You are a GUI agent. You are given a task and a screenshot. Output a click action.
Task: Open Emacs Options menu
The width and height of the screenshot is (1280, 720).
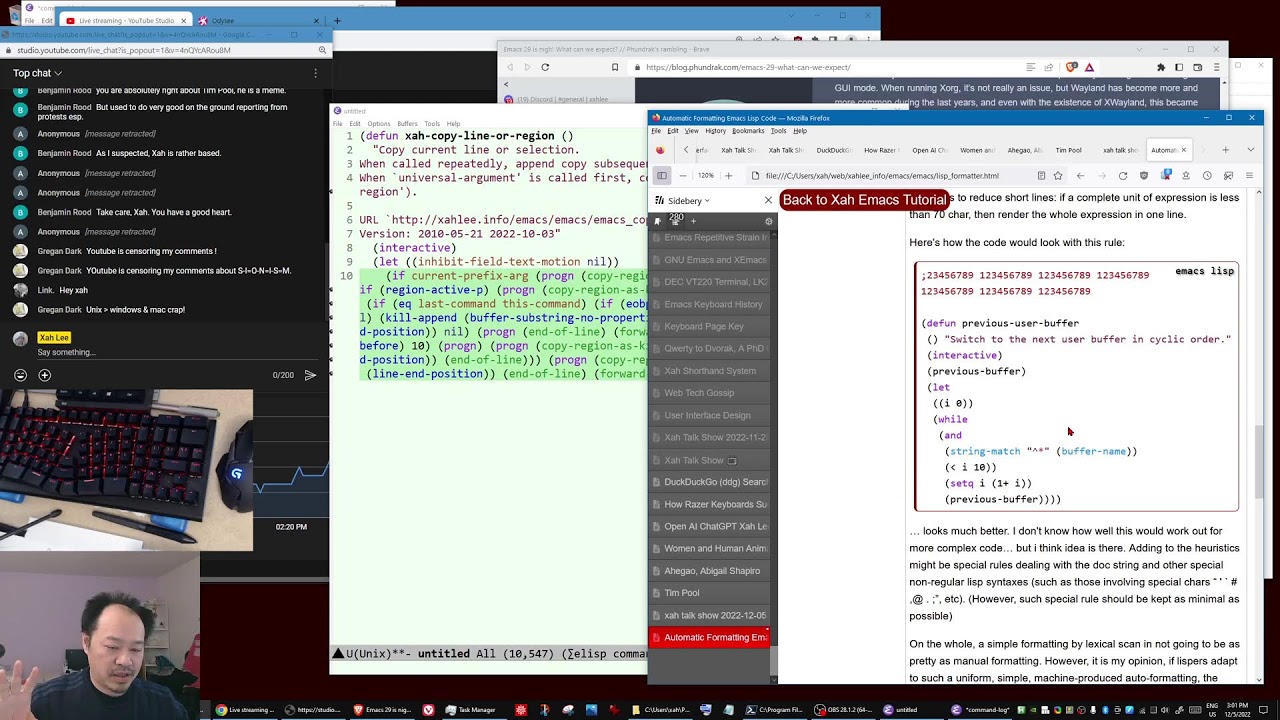[378, 124]
